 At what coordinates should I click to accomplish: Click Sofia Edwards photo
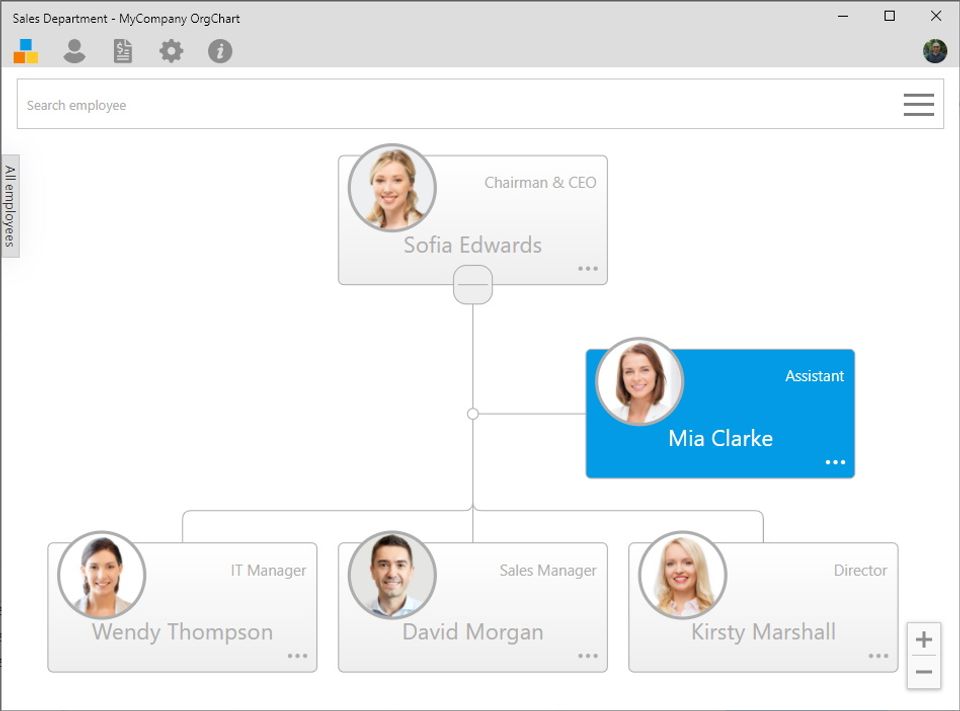(392, 187)
